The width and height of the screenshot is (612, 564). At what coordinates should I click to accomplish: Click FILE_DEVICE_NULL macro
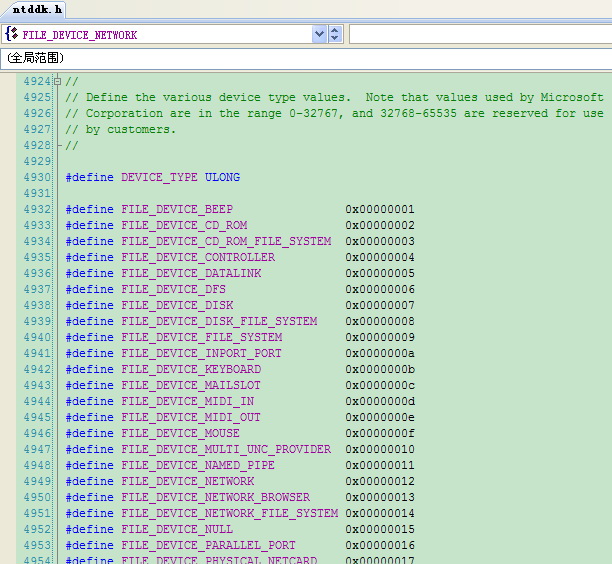[177, 529]
